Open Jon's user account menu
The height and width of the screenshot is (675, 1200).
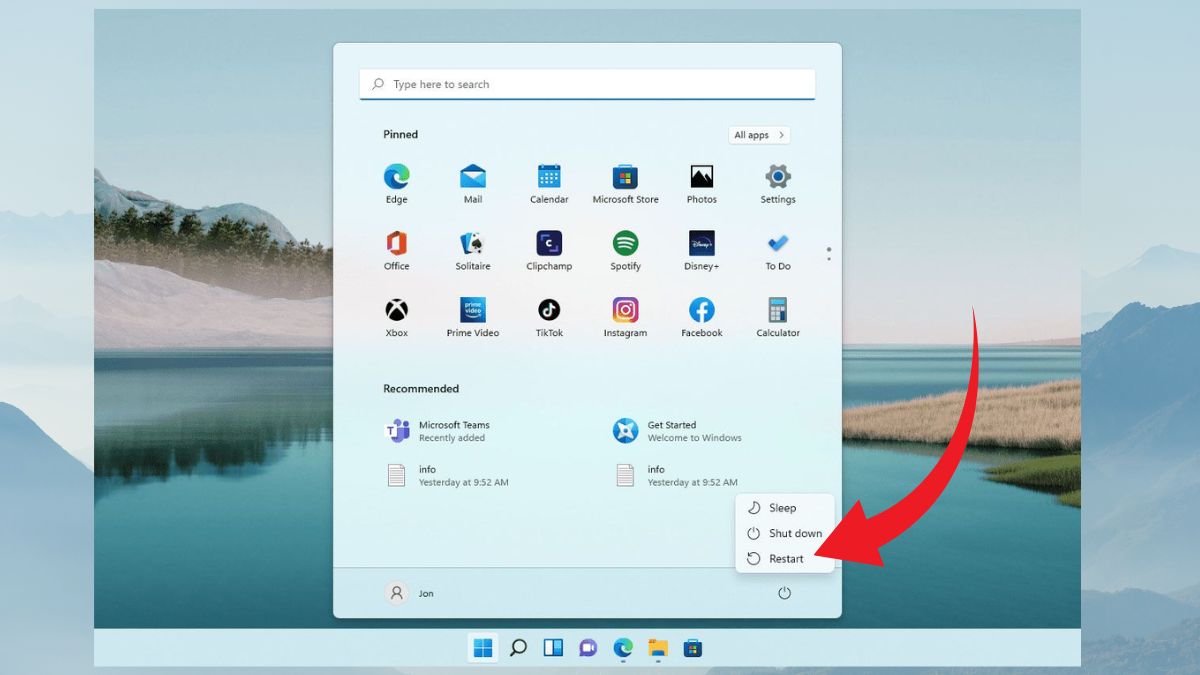[x=411, y=593]
